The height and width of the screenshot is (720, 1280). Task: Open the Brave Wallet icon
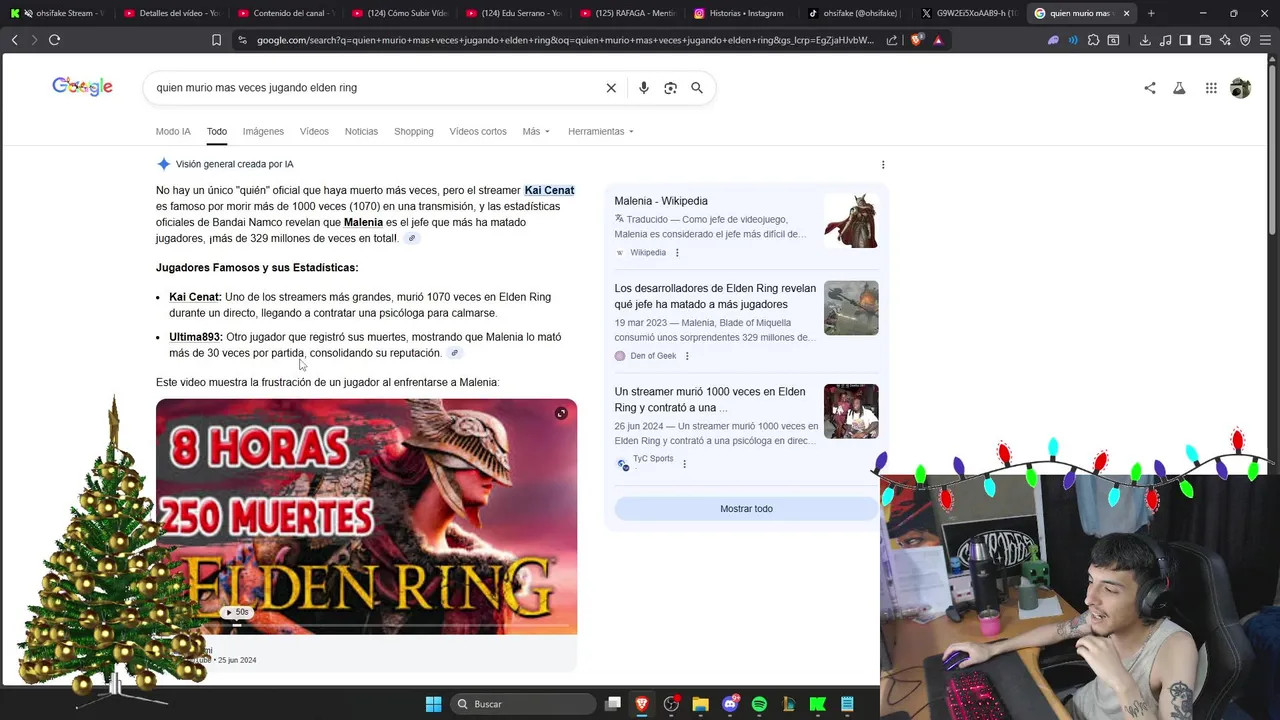click(x=1205, y=40)
